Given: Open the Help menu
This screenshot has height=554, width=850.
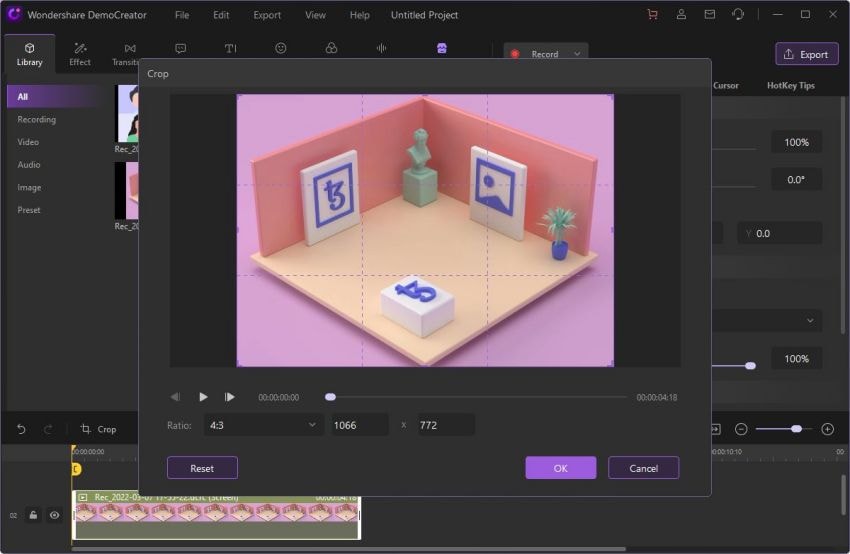Looking at the screenshot, I should click(x=359, y=15).
